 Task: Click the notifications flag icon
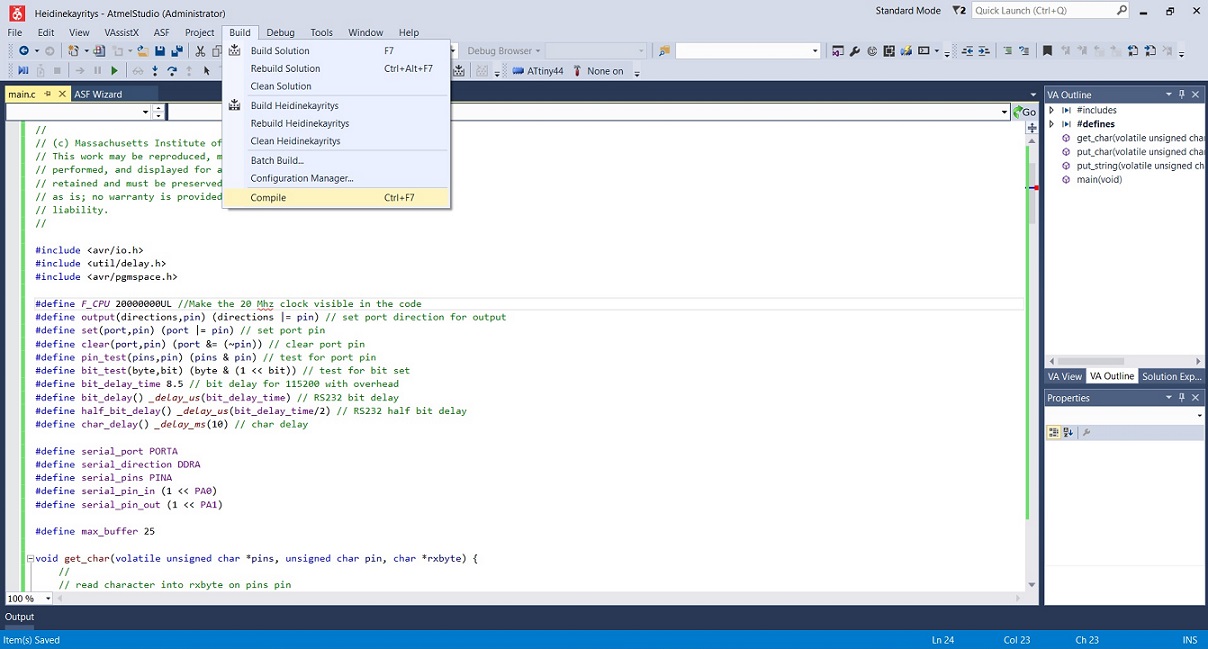point(959,10)
